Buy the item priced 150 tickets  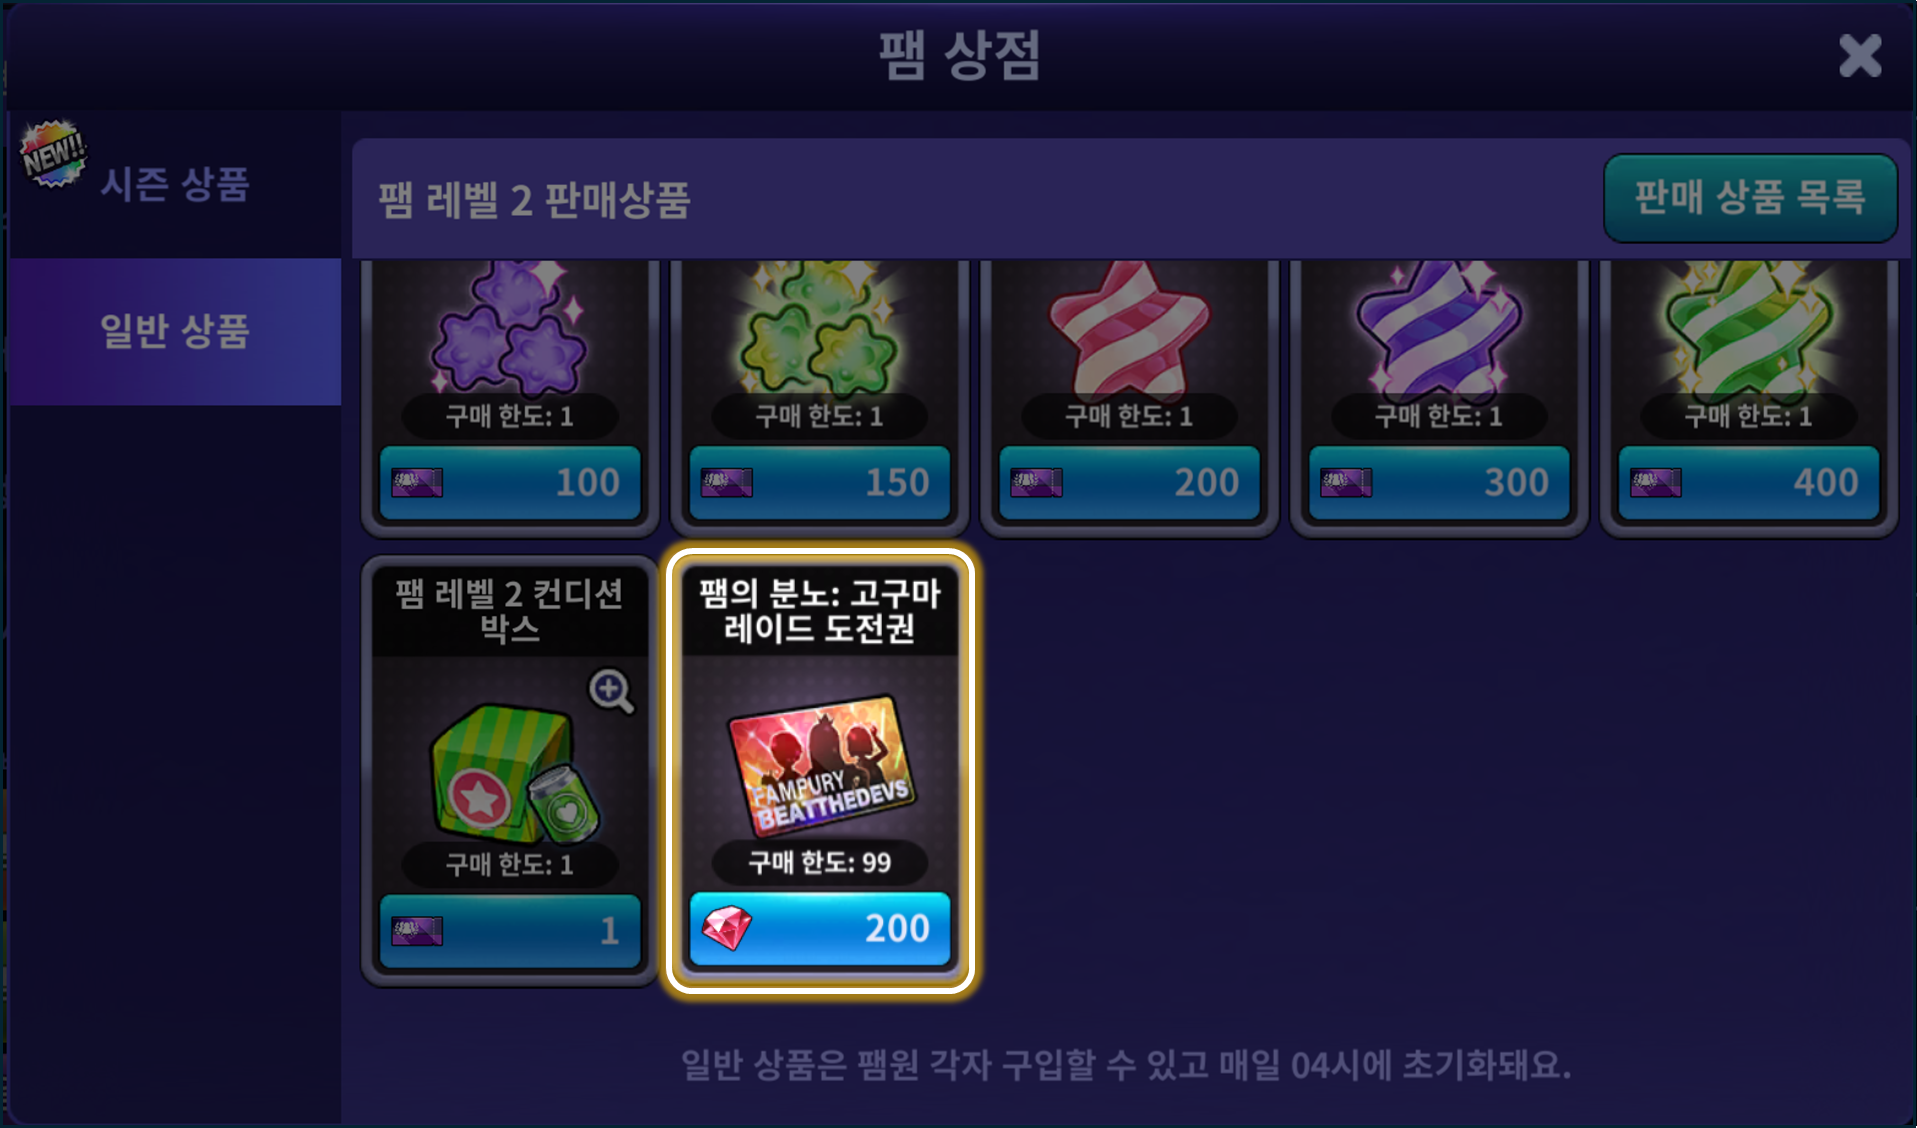819,483
